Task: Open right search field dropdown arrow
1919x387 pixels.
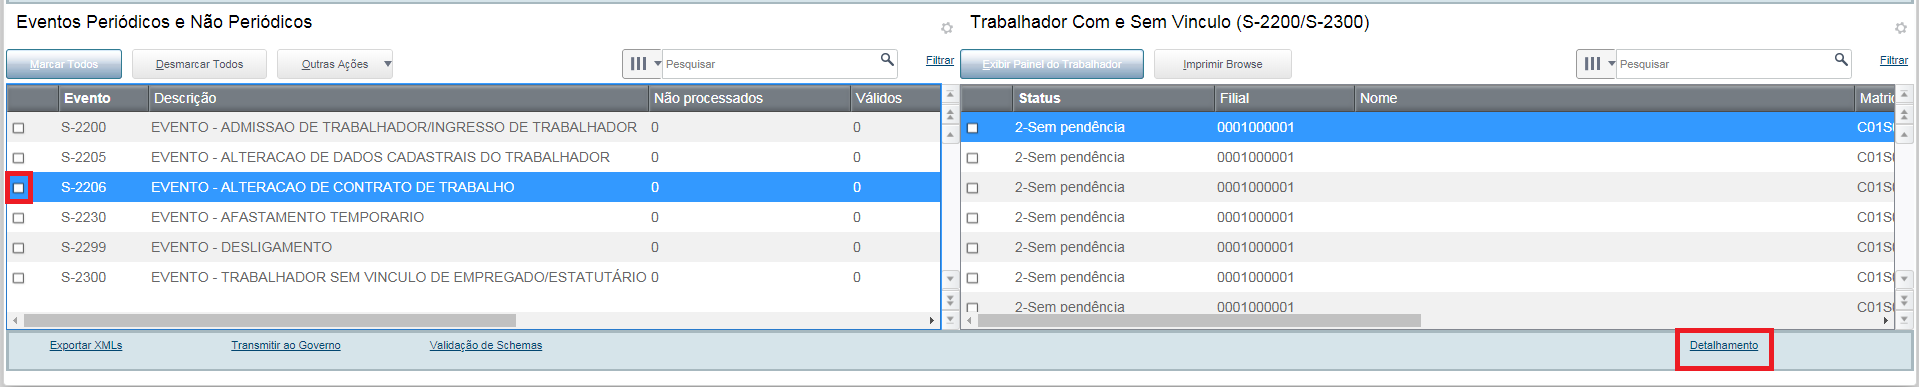Action: 1611,64
